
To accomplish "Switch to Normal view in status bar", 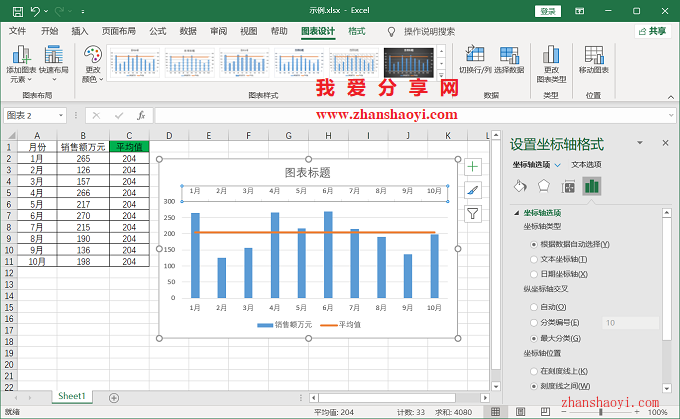I will coord(495,412).
